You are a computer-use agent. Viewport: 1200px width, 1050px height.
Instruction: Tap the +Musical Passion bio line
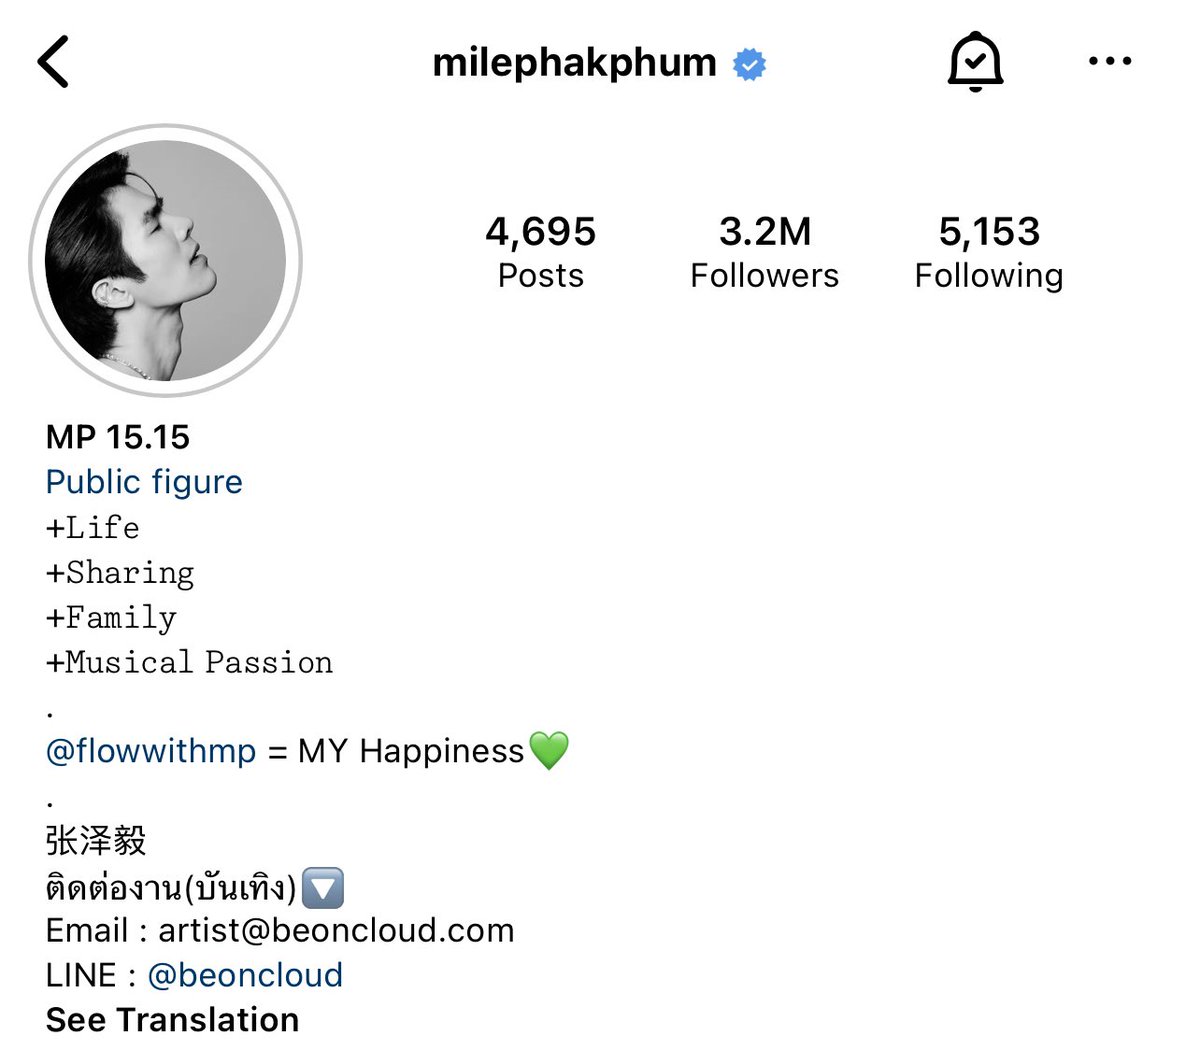189,662
